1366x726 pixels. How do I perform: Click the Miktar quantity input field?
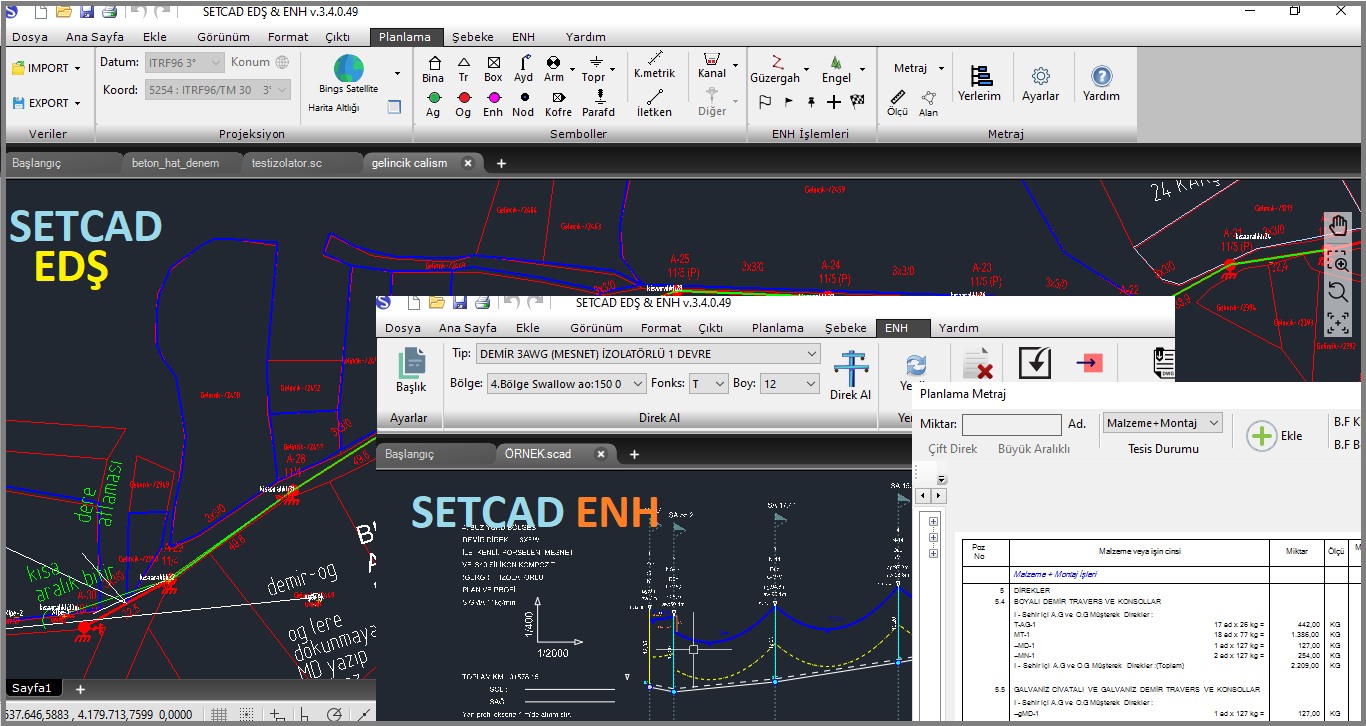[1012, 425]
